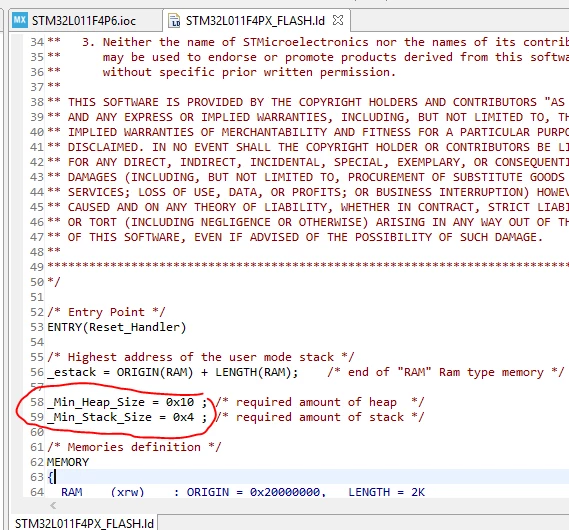Click the 'required amount of stack' comment
Image resolution: width=569 pixels, height=530 pixels.
click(320, 417)
